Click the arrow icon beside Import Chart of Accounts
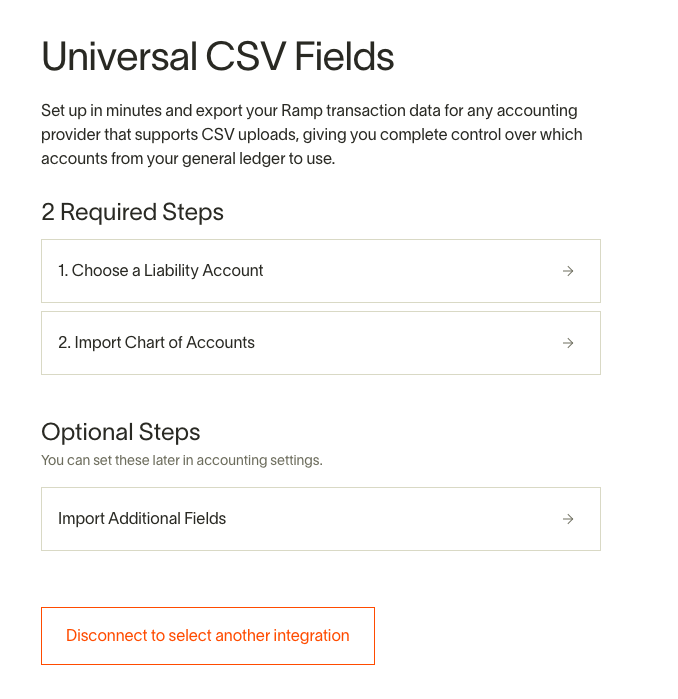 [567, 343]
